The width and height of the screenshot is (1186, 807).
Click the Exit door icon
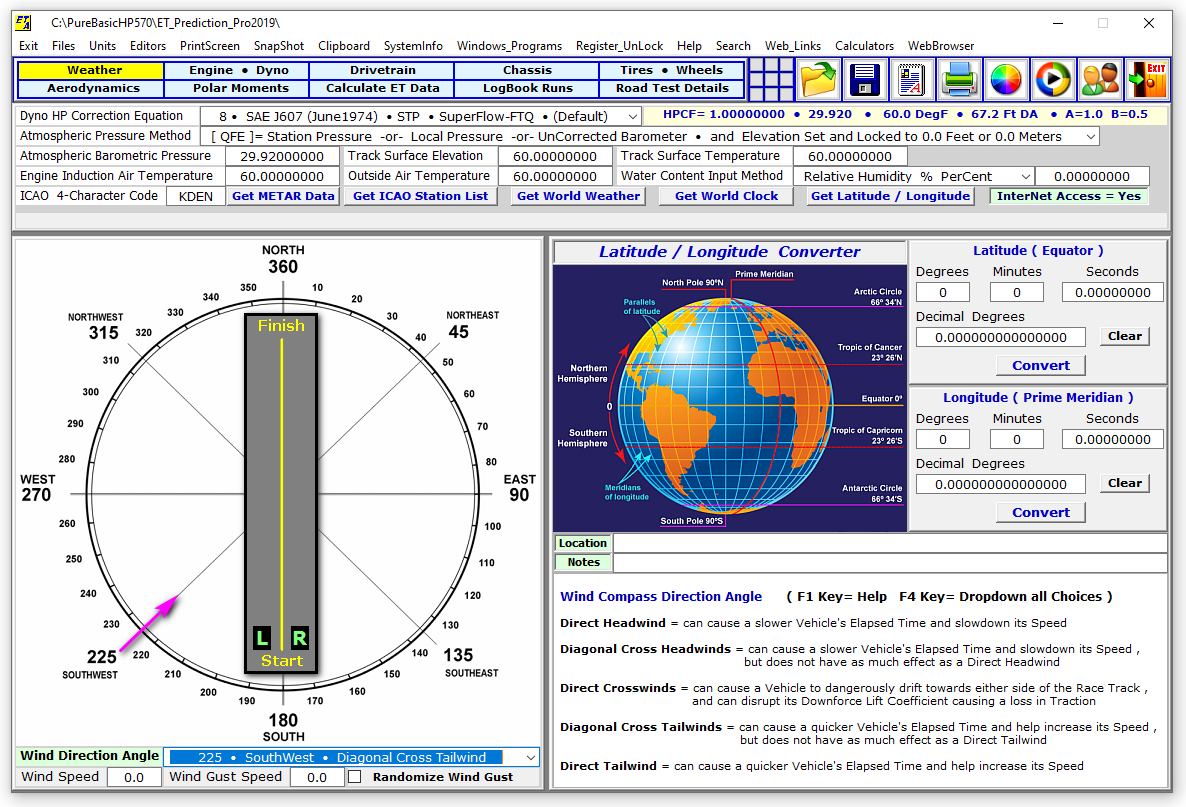pyautogui.click(x=1147, y=79)
